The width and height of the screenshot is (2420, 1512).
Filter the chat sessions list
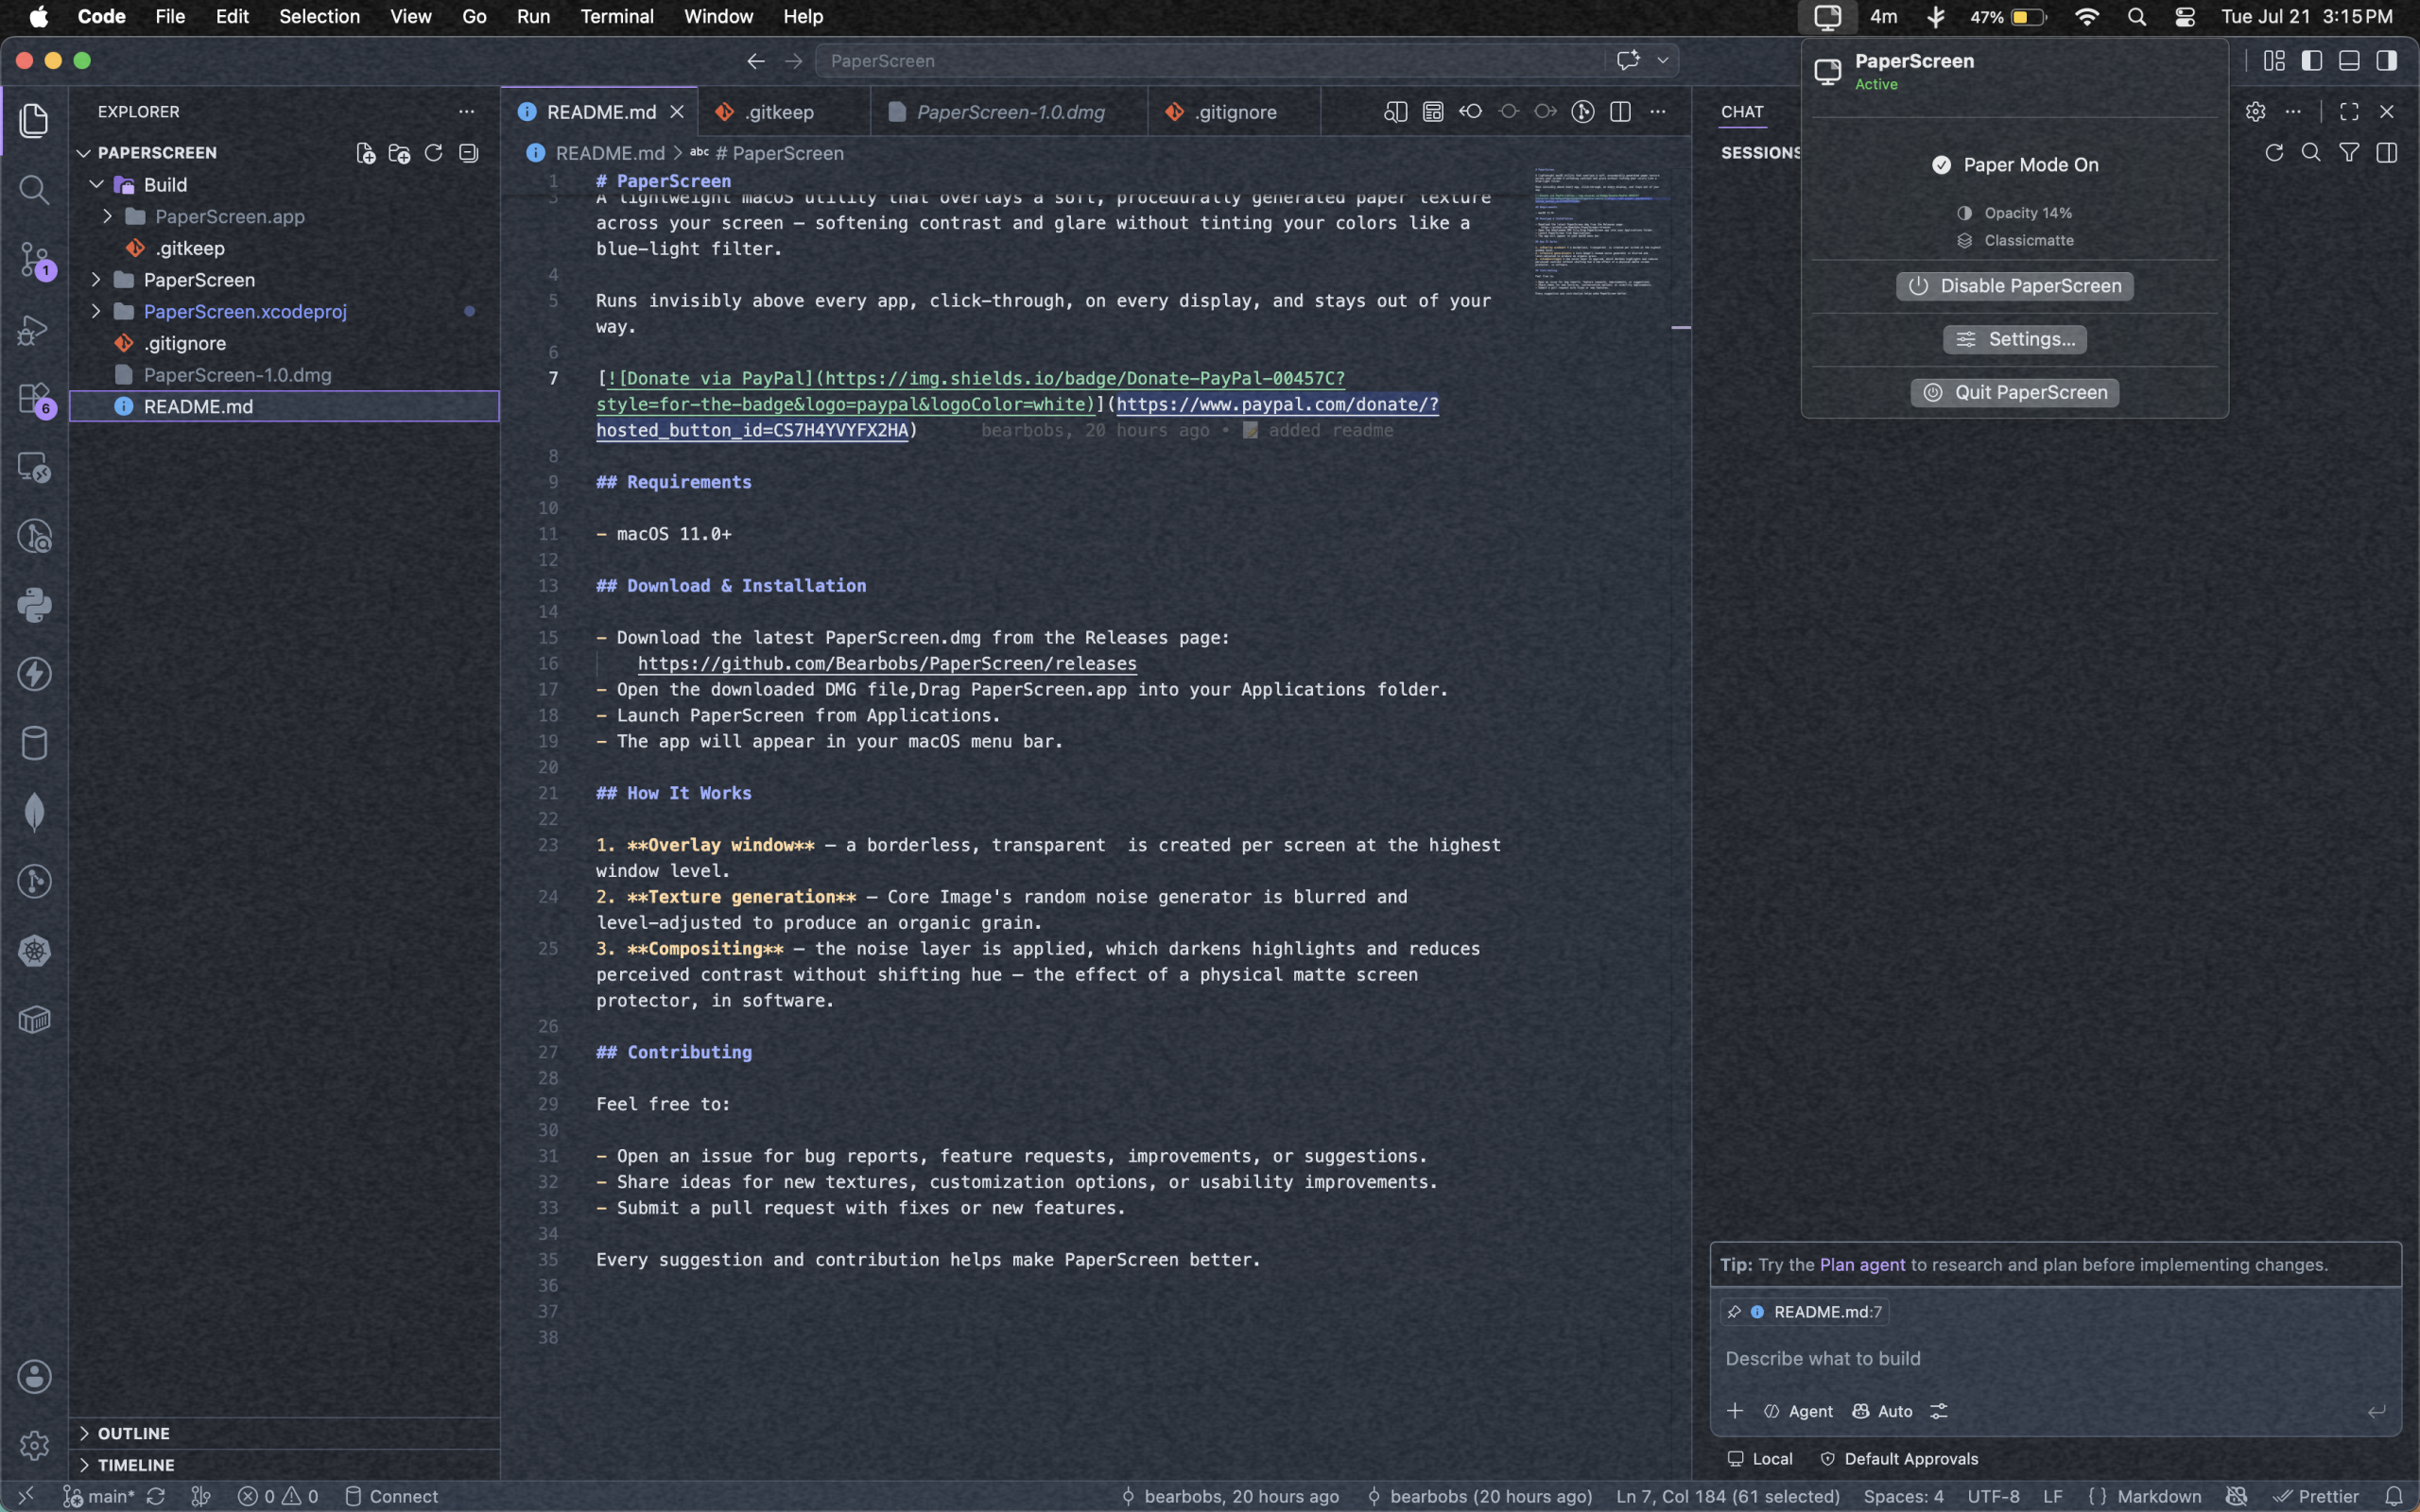pos(2349,153)
